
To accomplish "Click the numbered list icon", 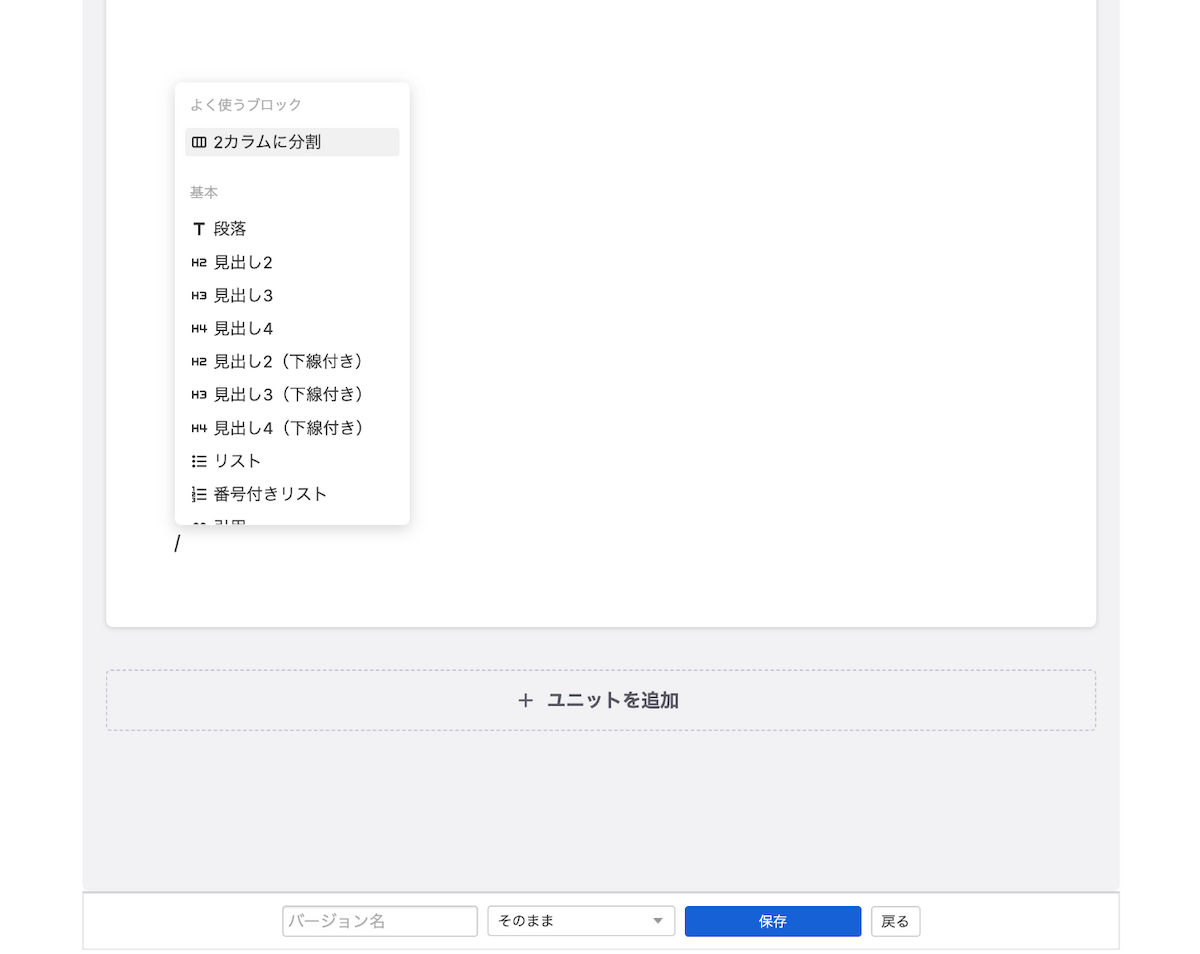I will [x=199, y=495].
